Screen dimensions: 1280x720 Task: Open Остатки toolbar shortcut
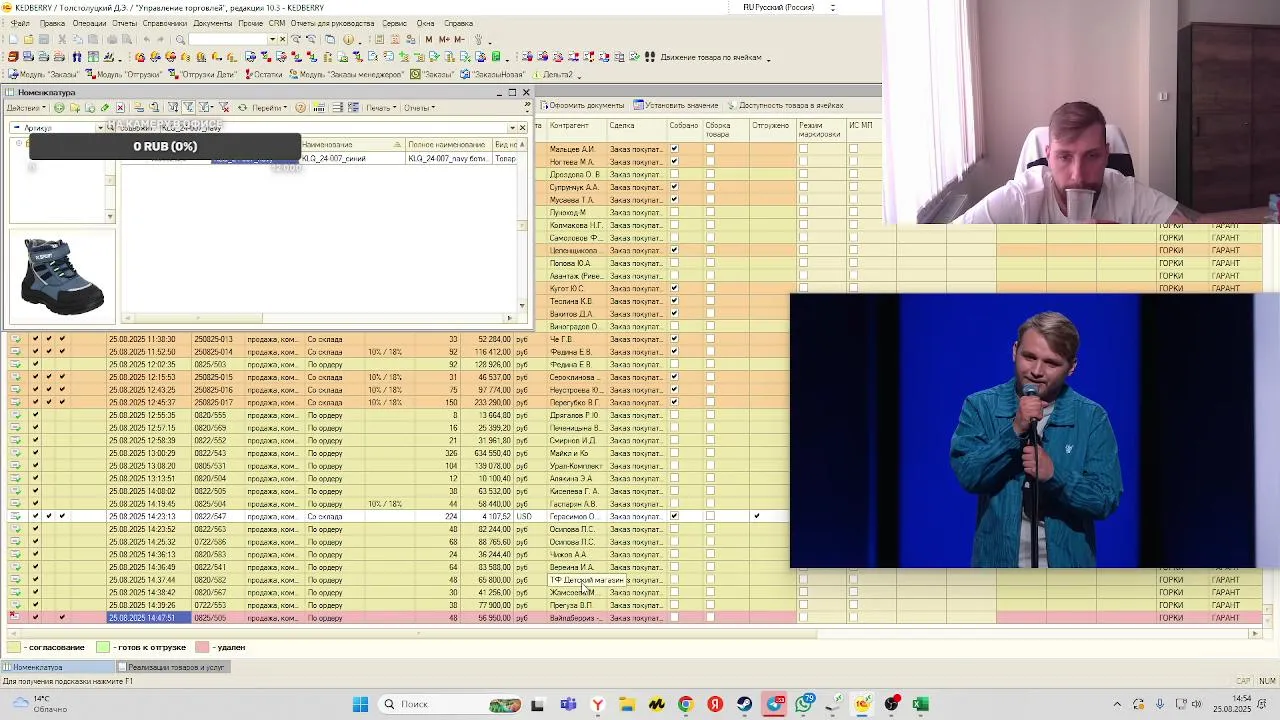click(264, 75)
